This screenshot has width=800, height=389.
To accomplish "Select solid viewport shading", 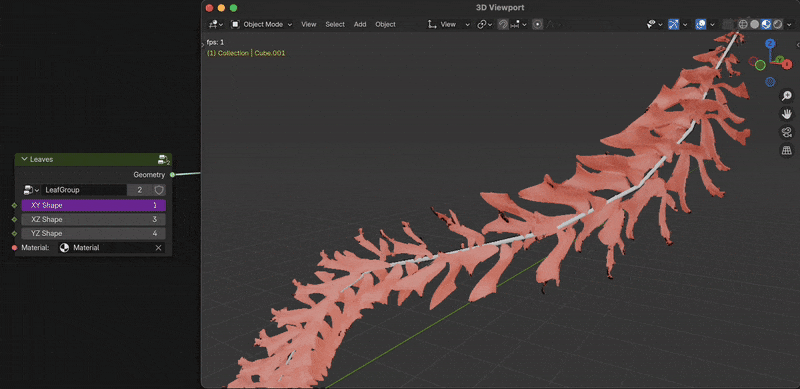I will point(755,24).
